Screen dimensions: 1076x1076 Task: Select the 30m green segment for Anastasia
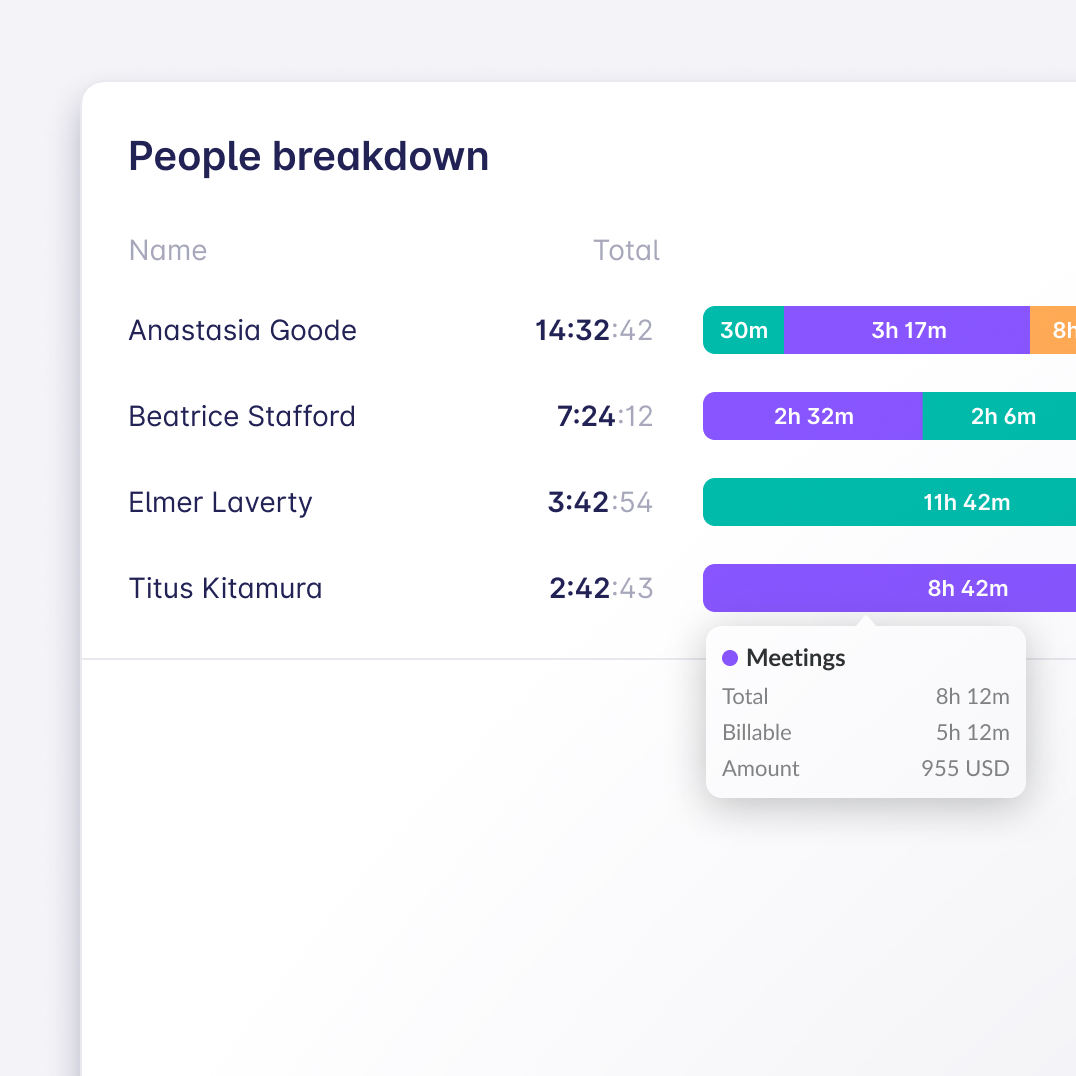pos(743,330)
